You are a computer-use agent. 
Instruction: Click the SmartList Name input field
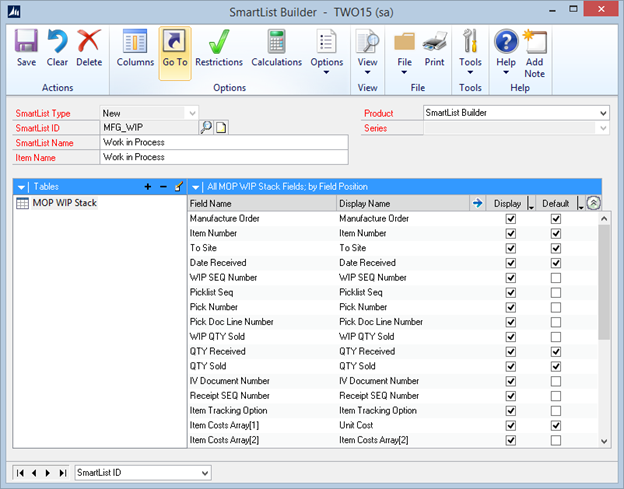tap(224, 142)
